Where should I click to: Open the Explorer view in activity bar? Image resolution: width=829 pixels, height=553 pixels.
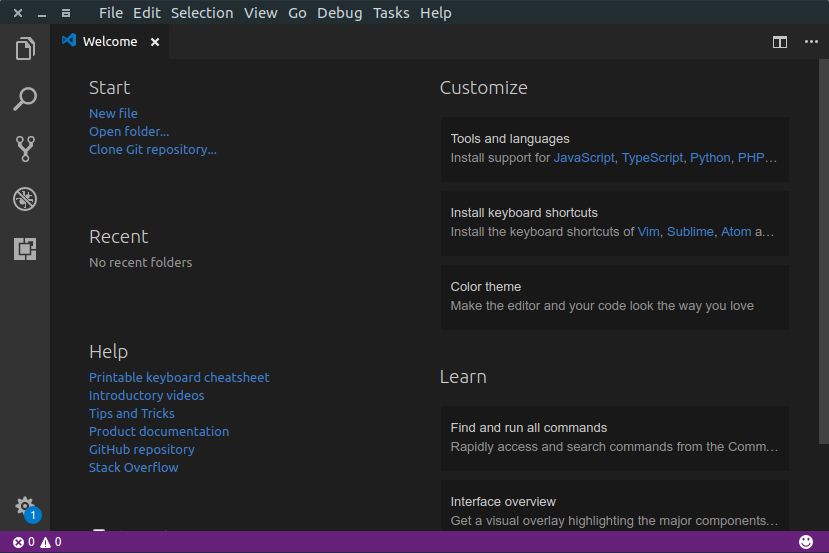pos(25,49)
